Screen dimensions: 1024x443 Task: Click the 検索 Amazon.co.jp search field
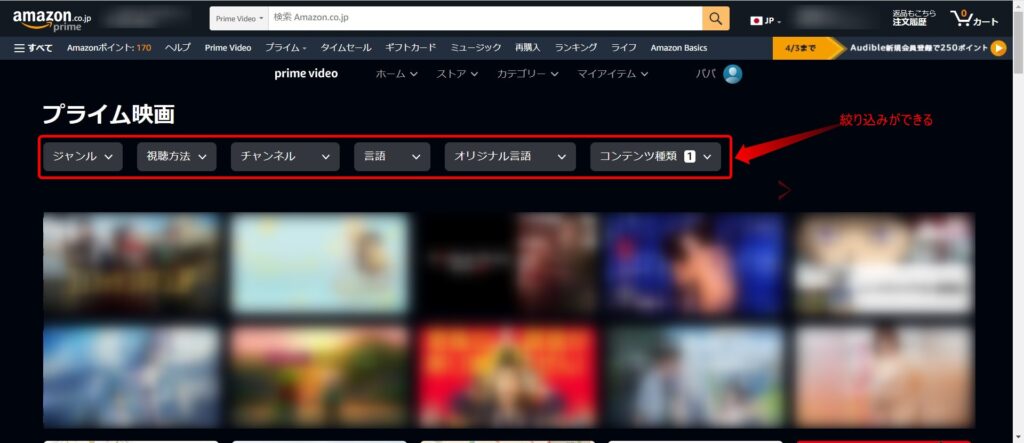[485, 18]
